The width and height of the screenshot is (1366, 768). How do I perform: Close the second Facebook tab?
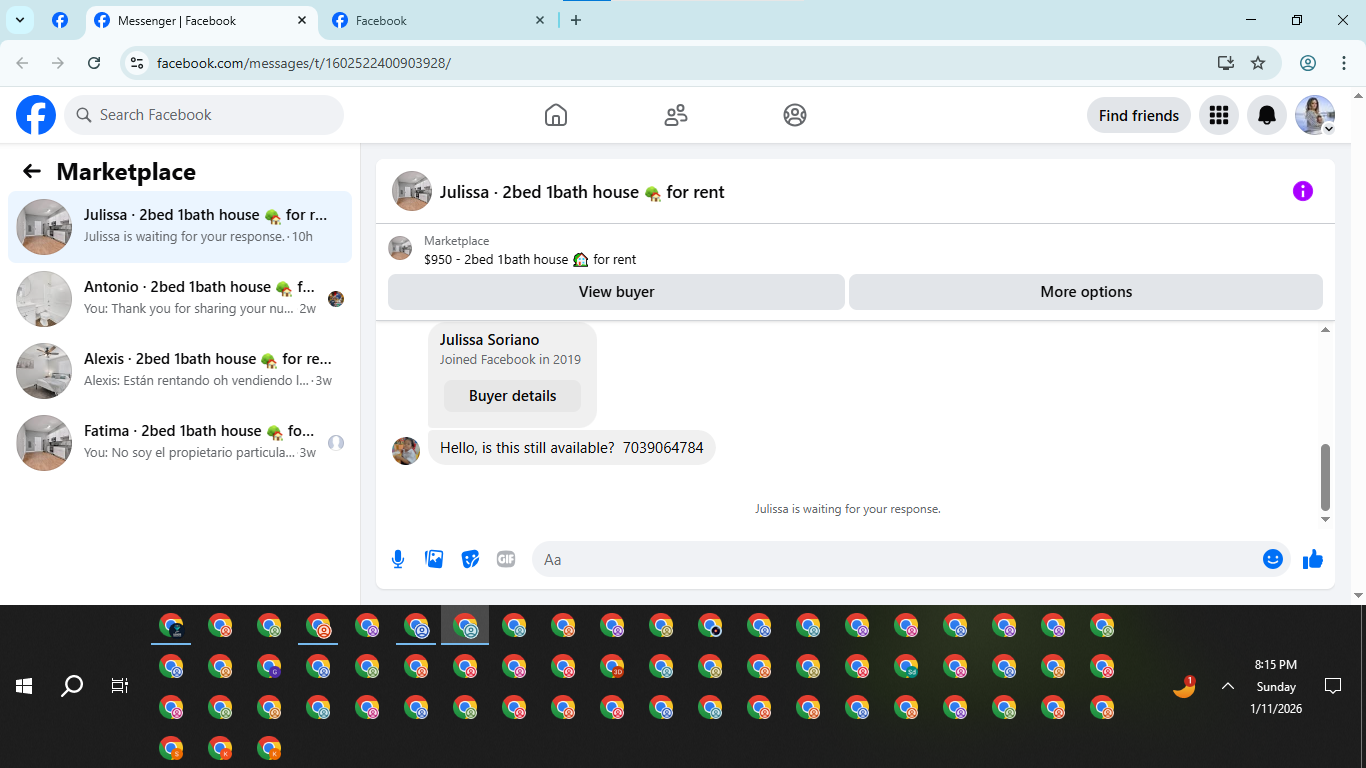point(540,20)
